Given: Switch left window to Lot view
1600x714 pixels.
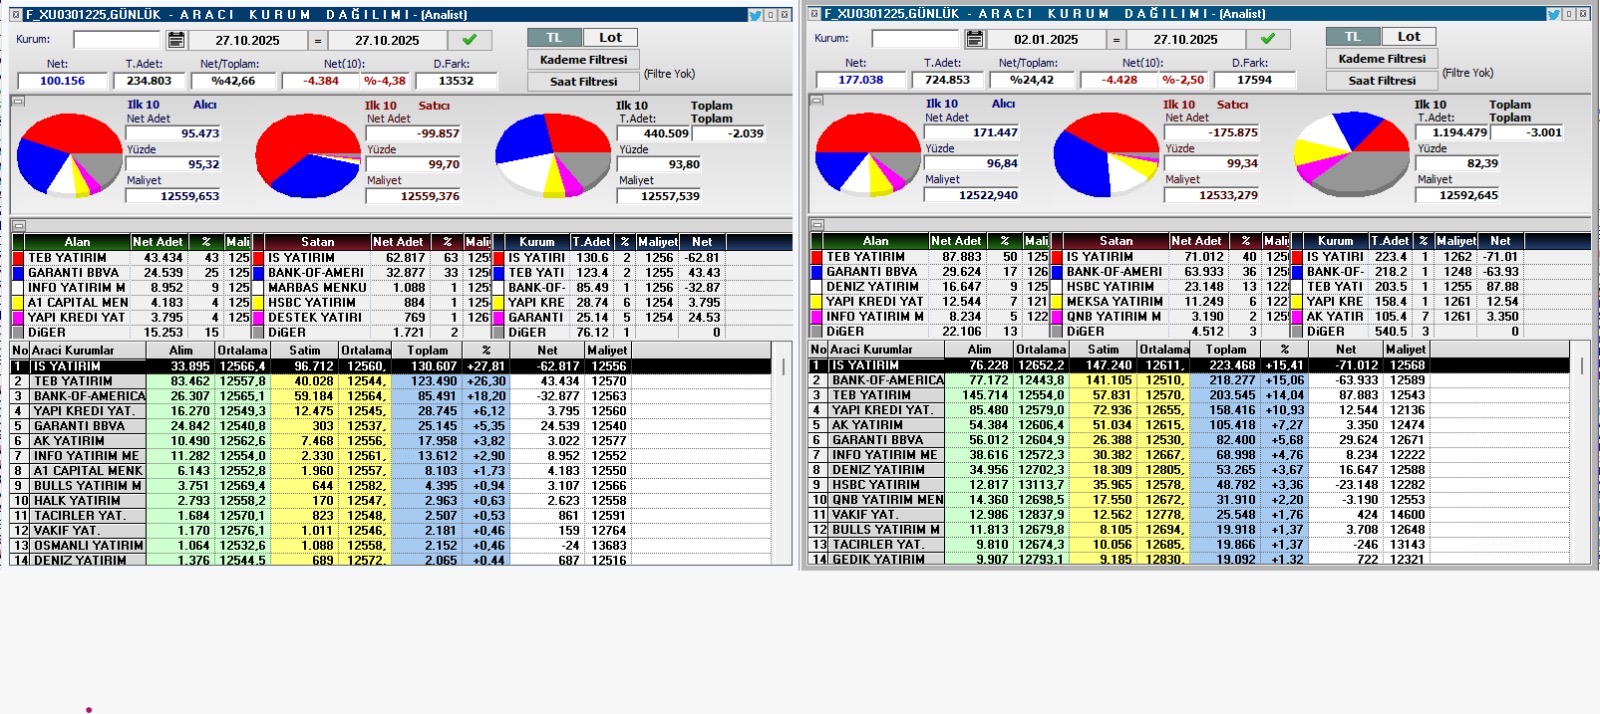Looking at the screenshot, I should pyautogui.click(x=610, y=38).
